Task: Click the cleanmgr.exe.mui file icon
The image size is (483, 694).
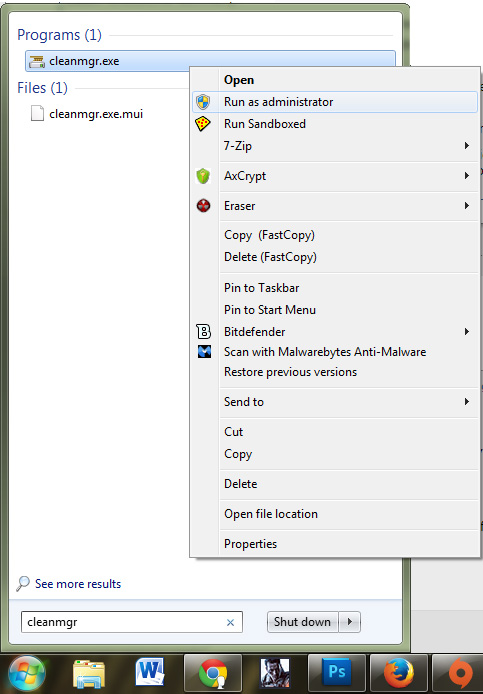Action: 37,113
